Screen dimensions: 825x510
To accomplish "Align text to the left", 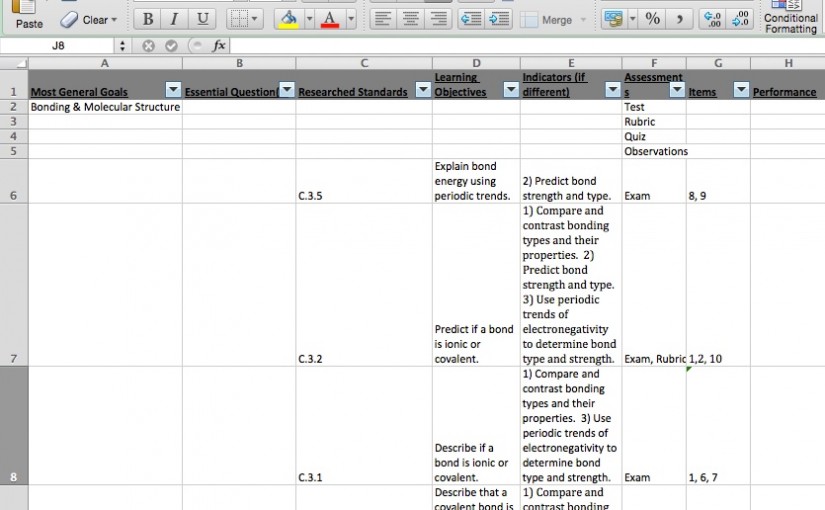I will tap(383, 19).
